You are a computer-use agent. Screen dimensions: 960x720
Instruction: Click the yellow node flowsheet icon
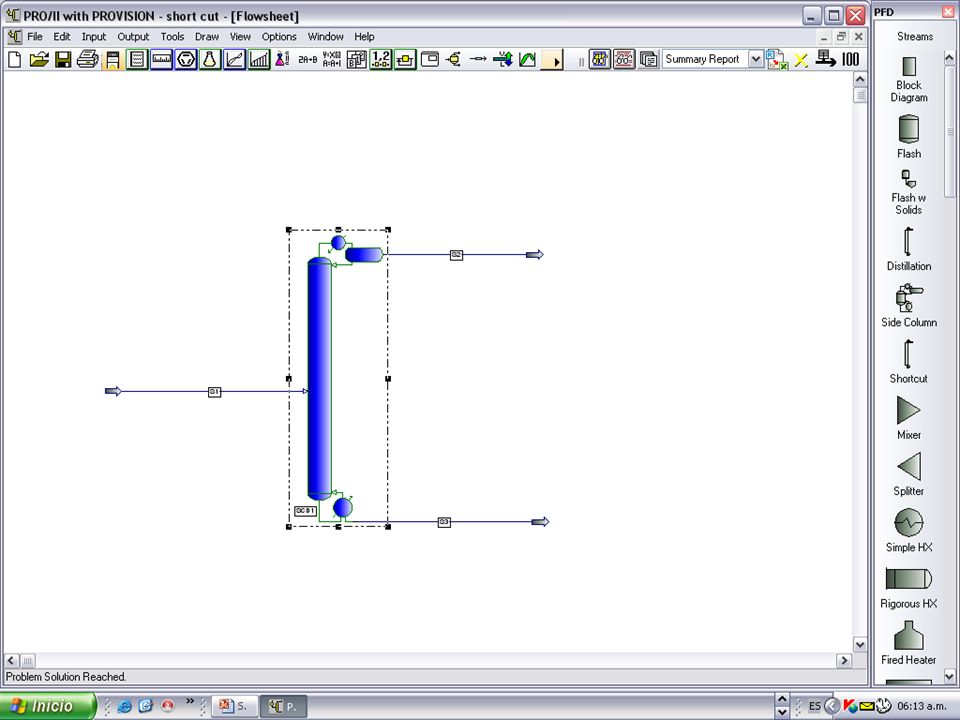[454, 59]
